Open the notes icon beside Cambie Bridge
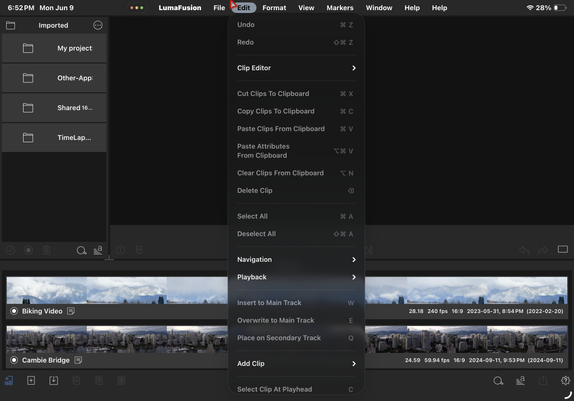 (x=78, y=360)
